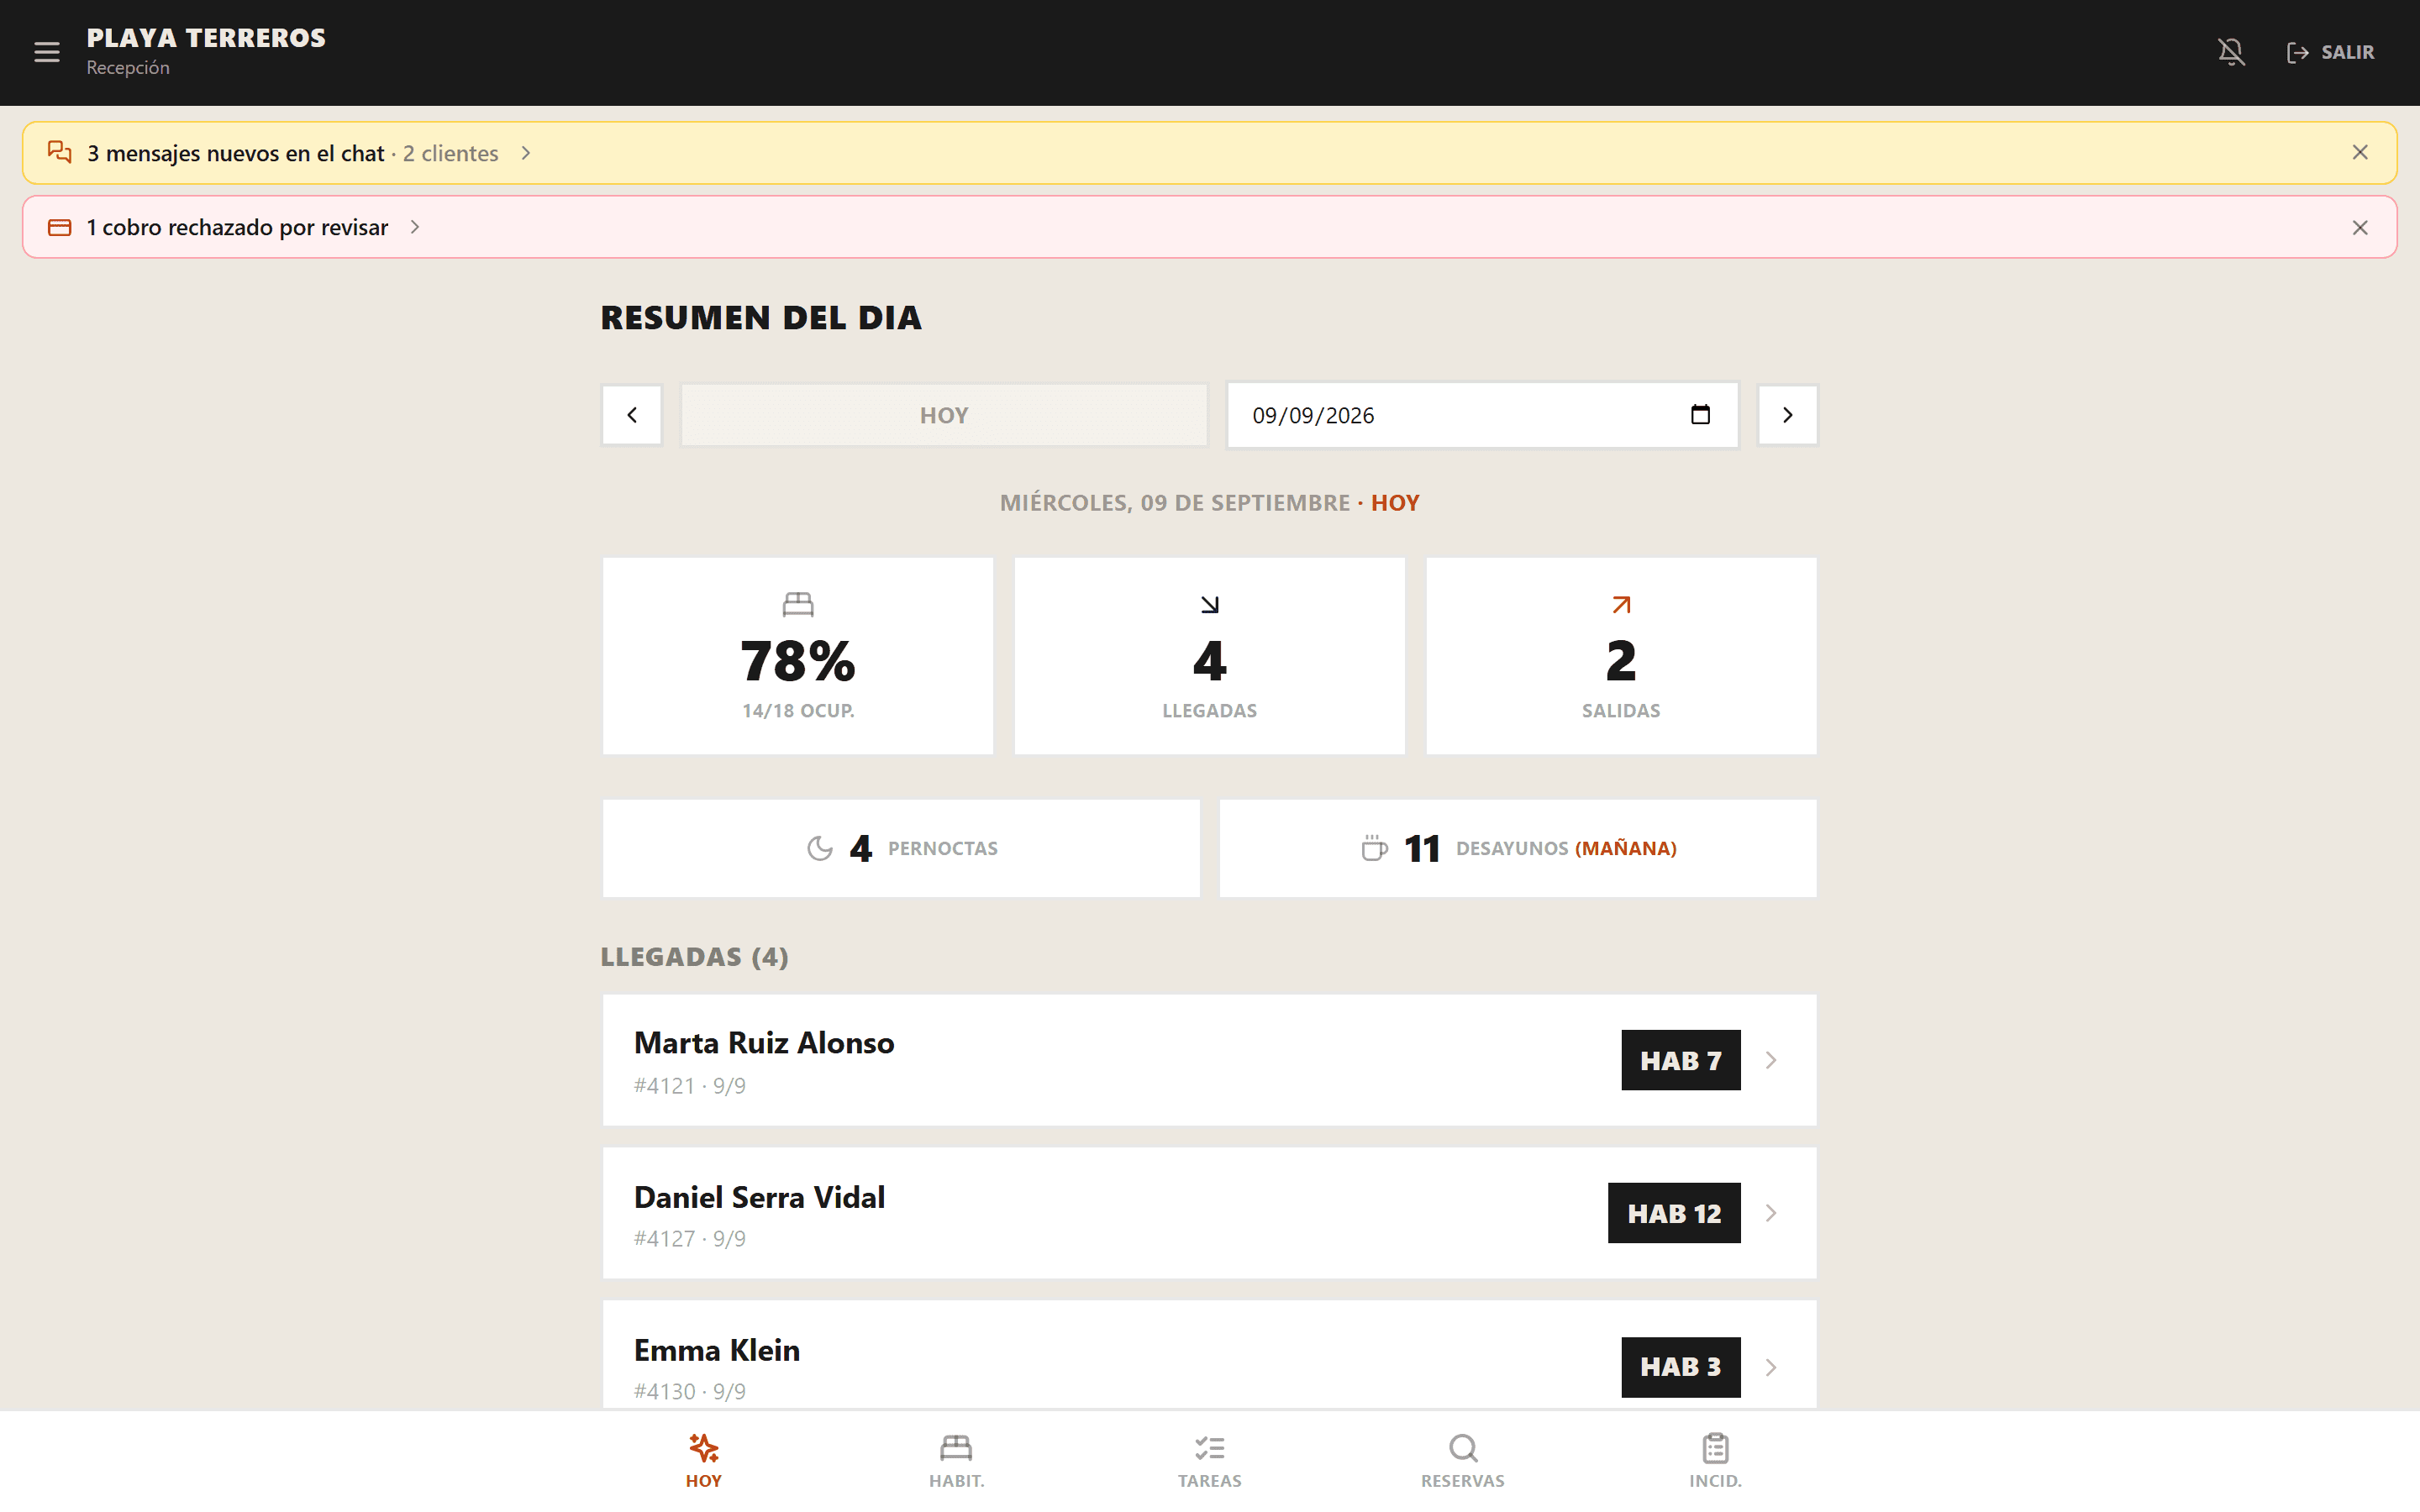Viewport: 2420px width, 1512px height.
Task: Click the bed occupancy icon
Action: coord(798,604)
